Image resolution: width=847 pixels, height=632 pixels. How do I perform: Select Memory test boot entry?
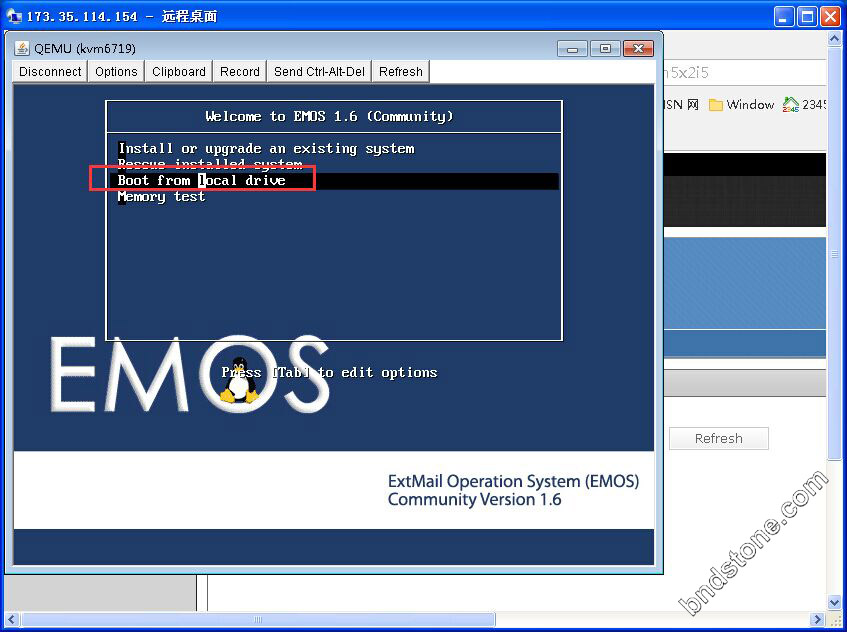[162, 197]
